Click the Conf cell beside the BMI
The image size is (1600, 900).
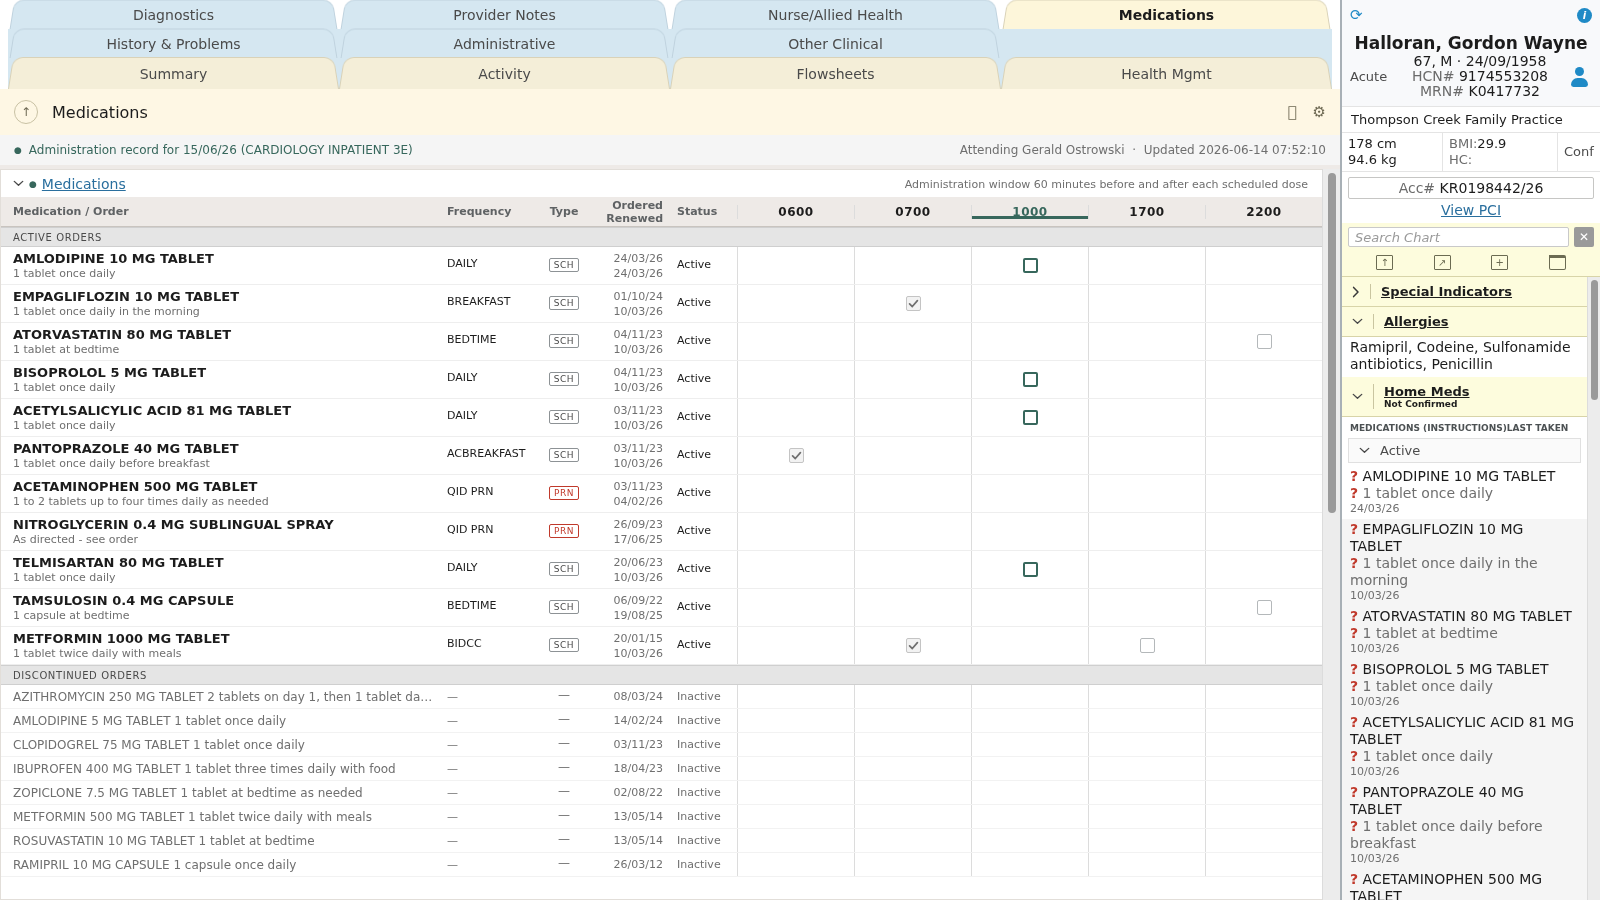tap(1578, 152)
